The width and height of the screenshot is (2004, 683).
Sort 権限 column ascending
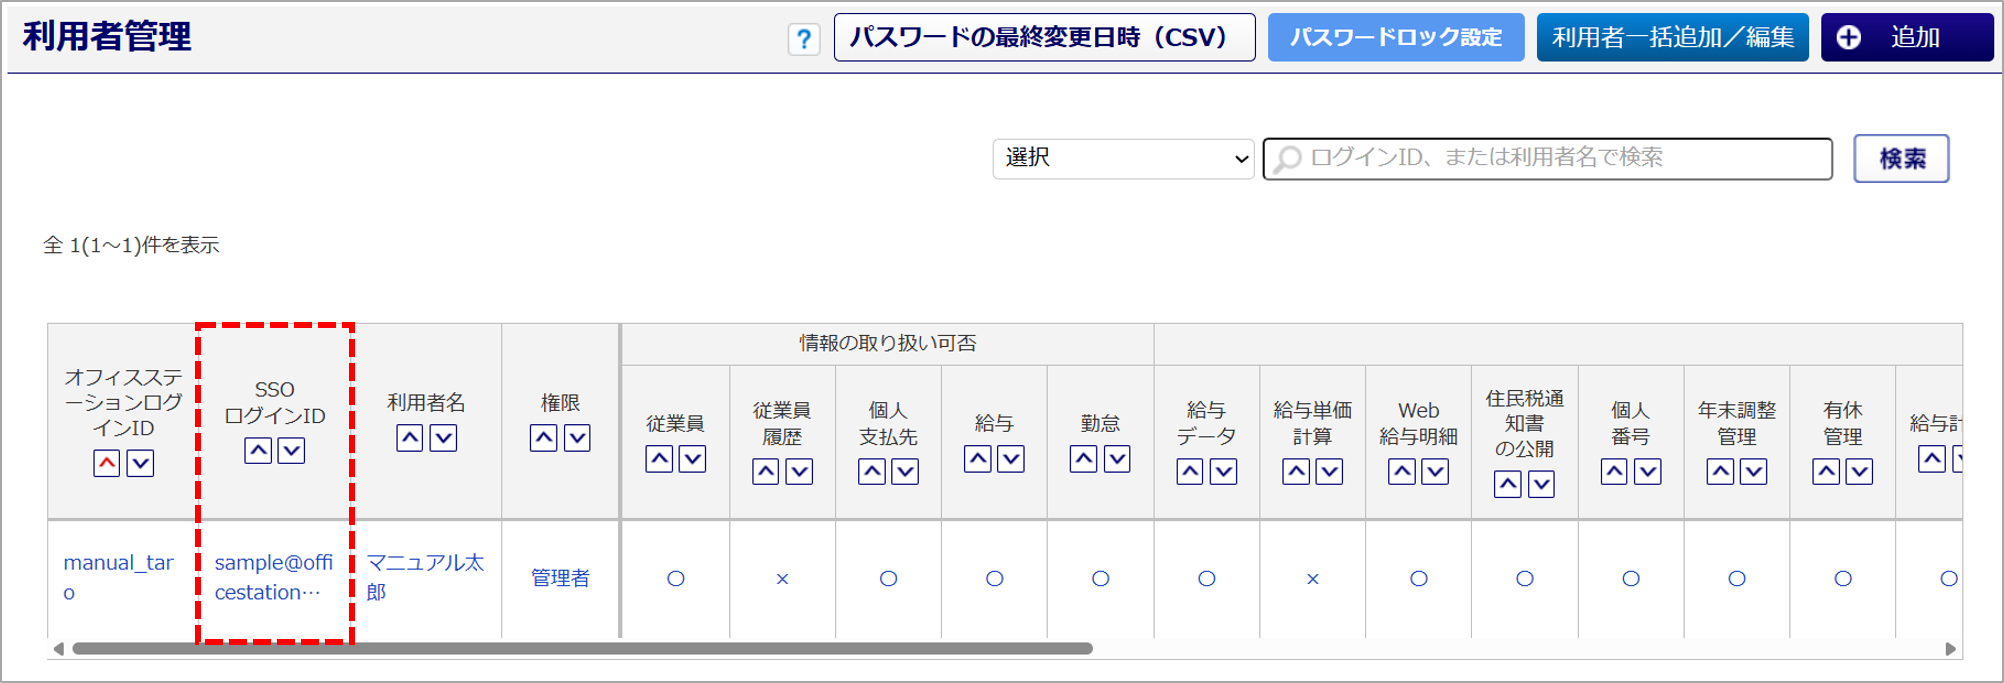pos(543,438)
